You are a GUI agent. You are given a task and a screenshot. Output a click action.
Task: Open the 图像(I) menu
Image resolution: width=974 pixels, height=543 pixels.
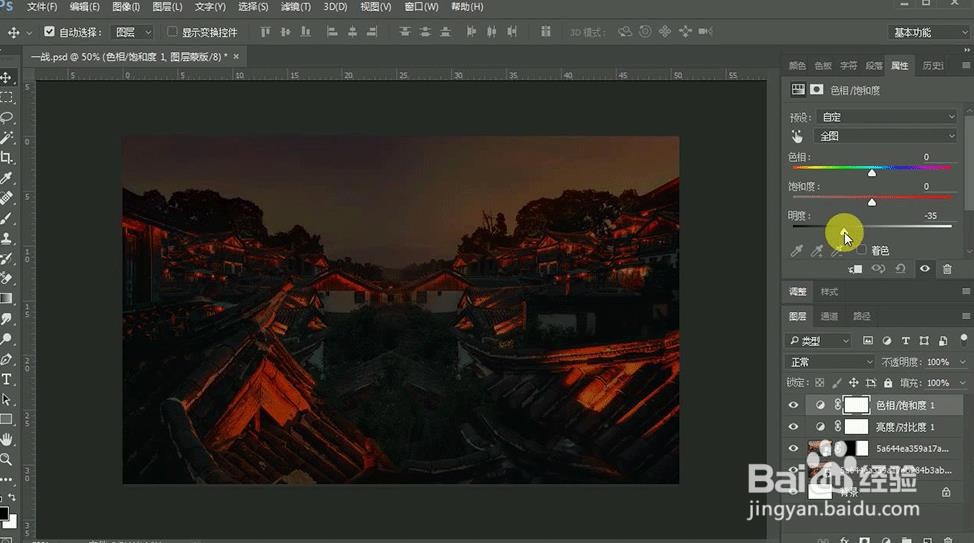[125, 7]
